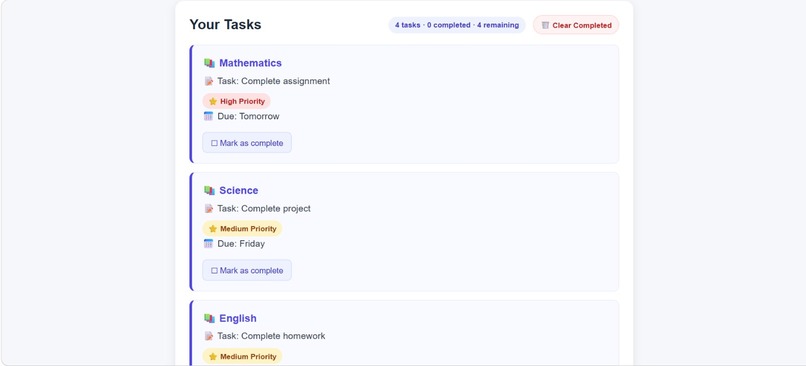Mark the Mathematics task as complete
This screenshot has width=806, height=366.
coord(247,143)
